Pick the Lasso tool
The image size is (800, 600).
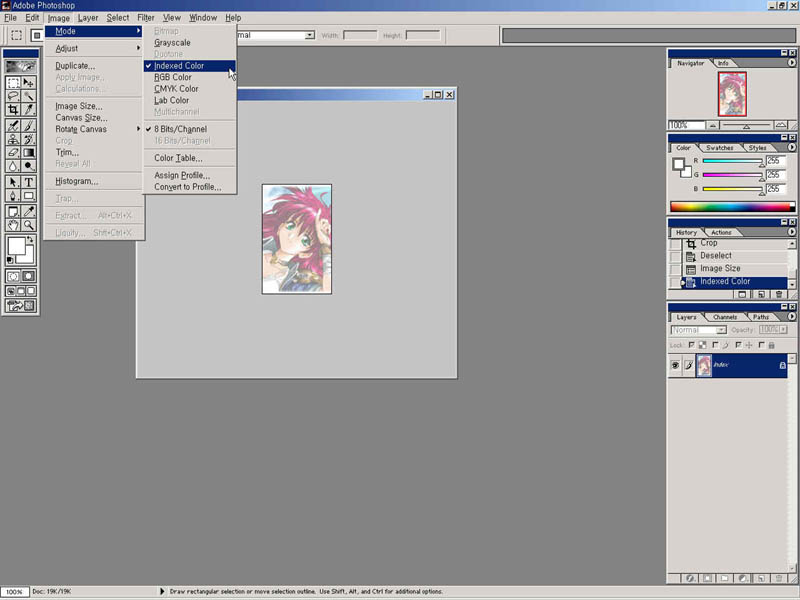13,96
